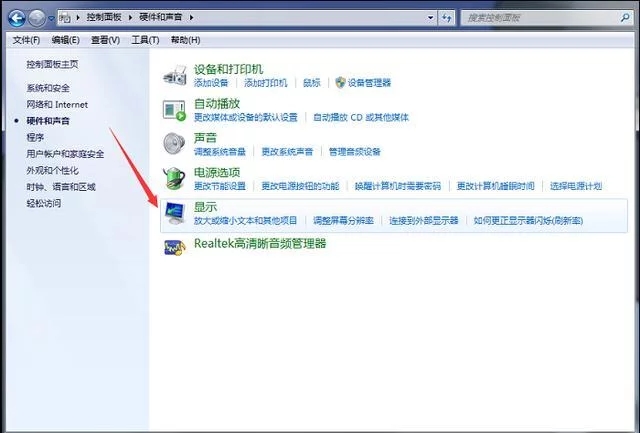Click the 搜索控制面板 search box
The height and width of the screenshot is (433, 640).
540,18
